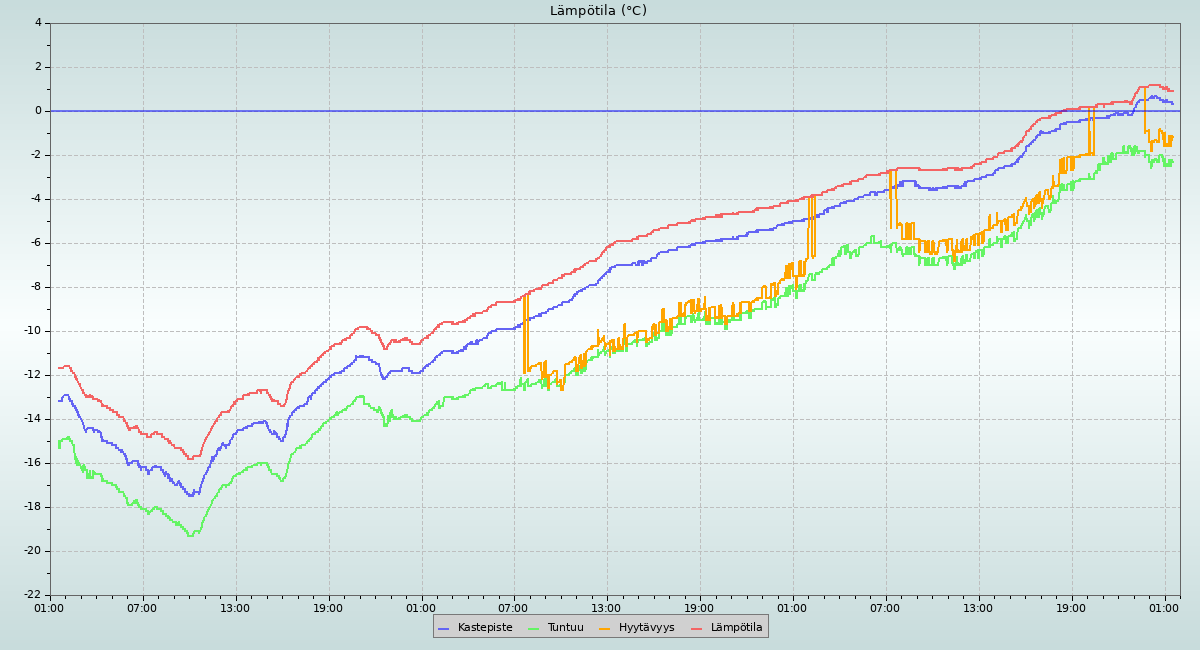This screenshot has height=650, width=1200.
Task: Click the orange Hyytävyys legend line marker
Action: click(604, 628)
